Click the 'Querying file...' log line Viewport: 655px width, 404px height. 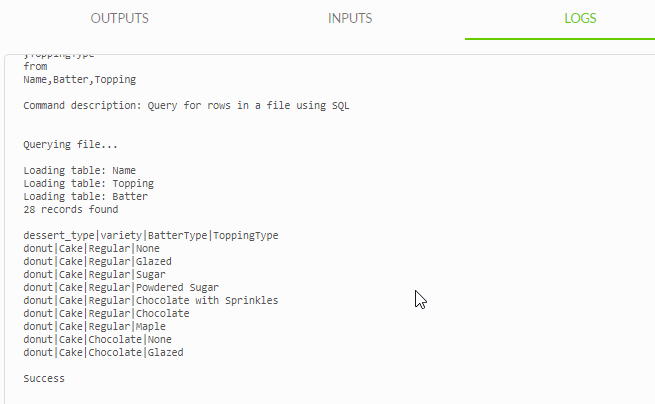click(x=71, y=145)
